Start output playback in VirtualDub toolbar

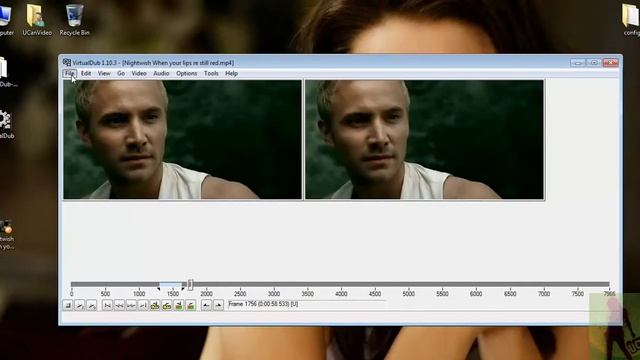pyautogui.click(x=92, y=305)
